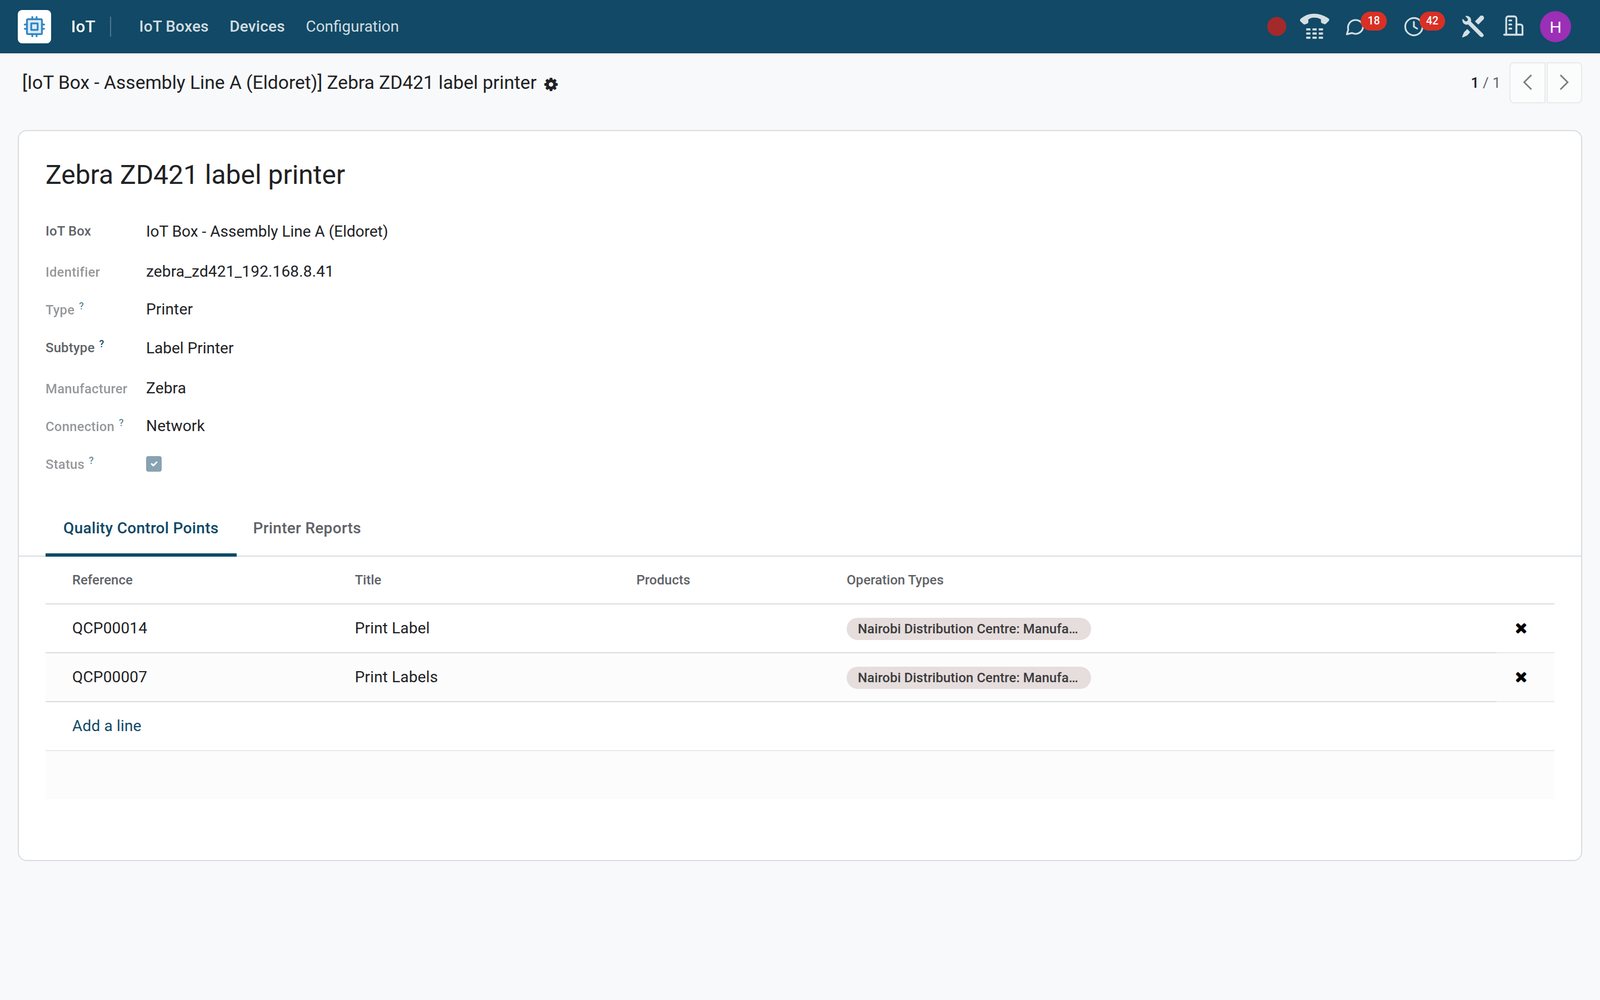Screen dimensions: 1600x1000
Task: Switch to the Printer Reports tab
Action: coord(307,528)
